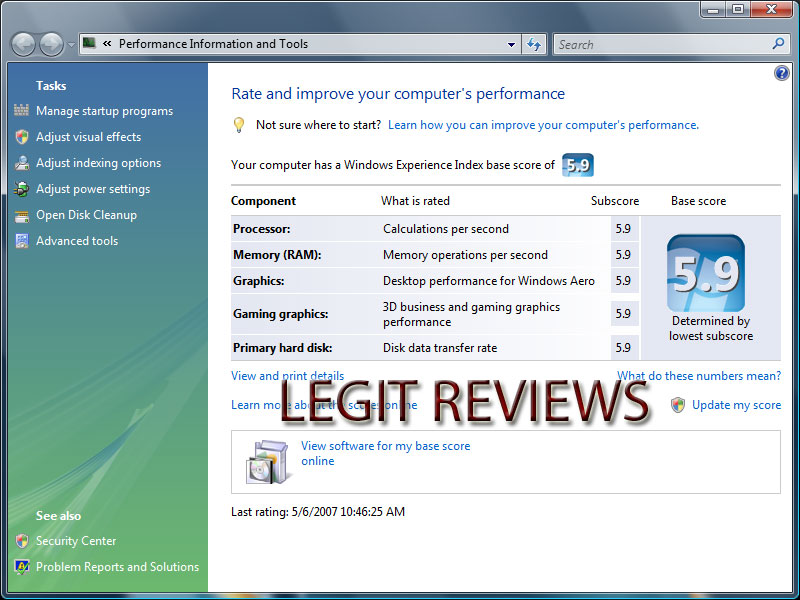Click the magnifier icon in Search box

click(778, 44)
